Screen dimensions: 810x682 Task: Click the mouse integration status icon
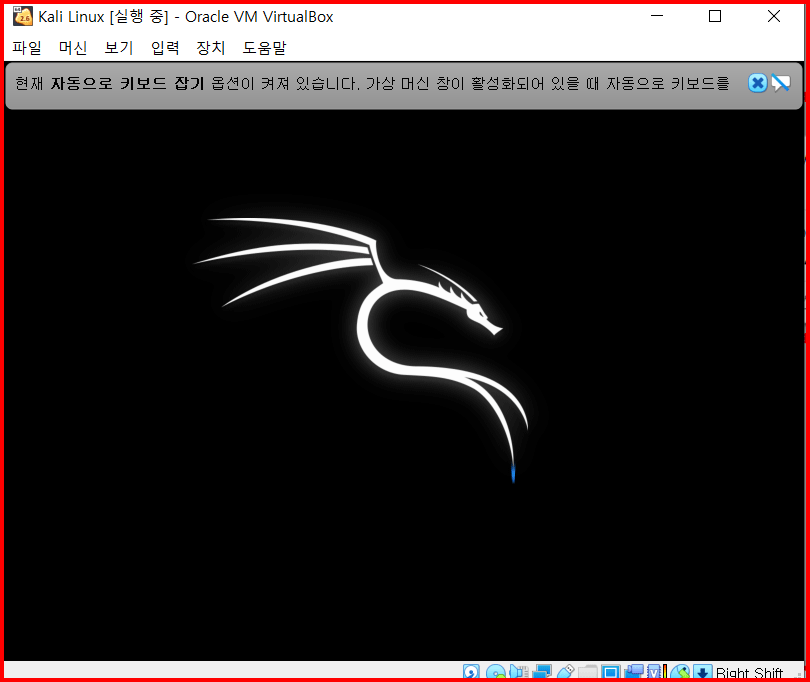tap(680, 671)
